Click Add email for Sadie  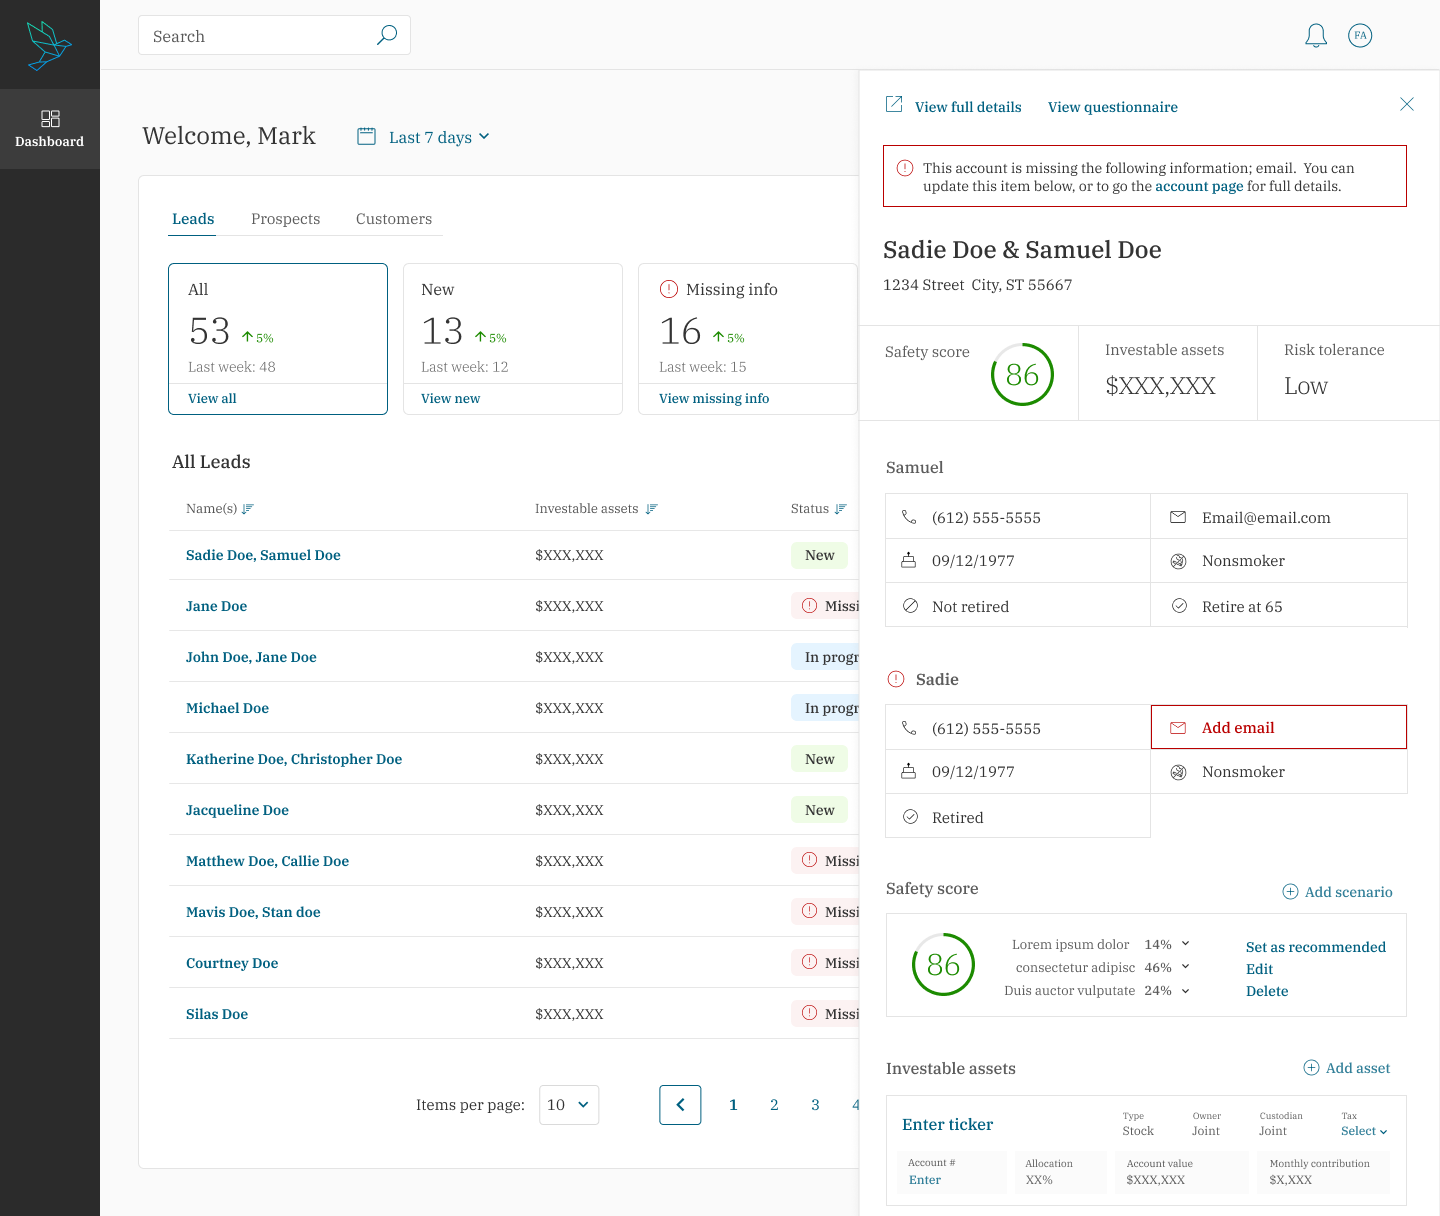coord(1279,727)
